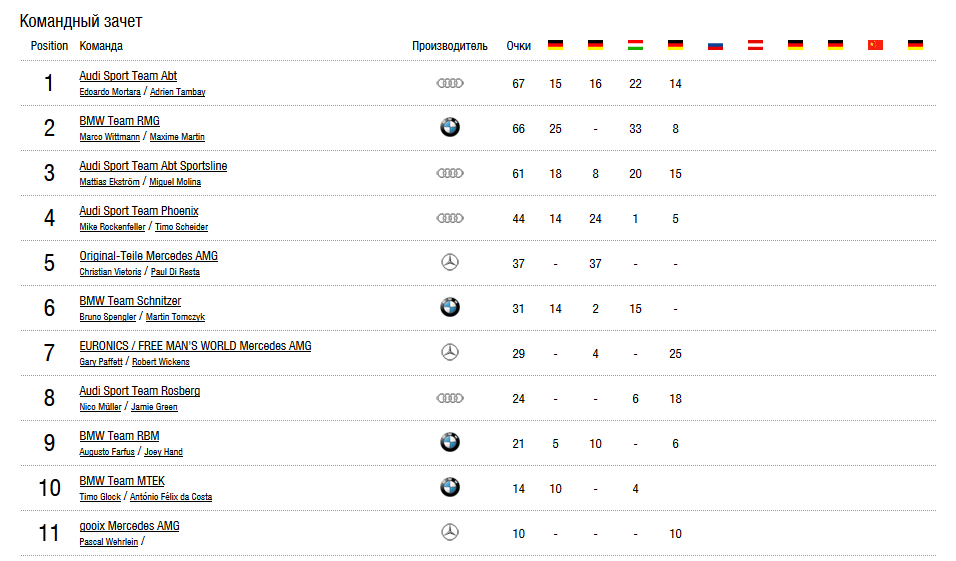This screenshot has height=561, width=956.
Task: Open the EURONICS / FREE MAN'S WORLD Mercedes AMG link
Action: [195, 346]
